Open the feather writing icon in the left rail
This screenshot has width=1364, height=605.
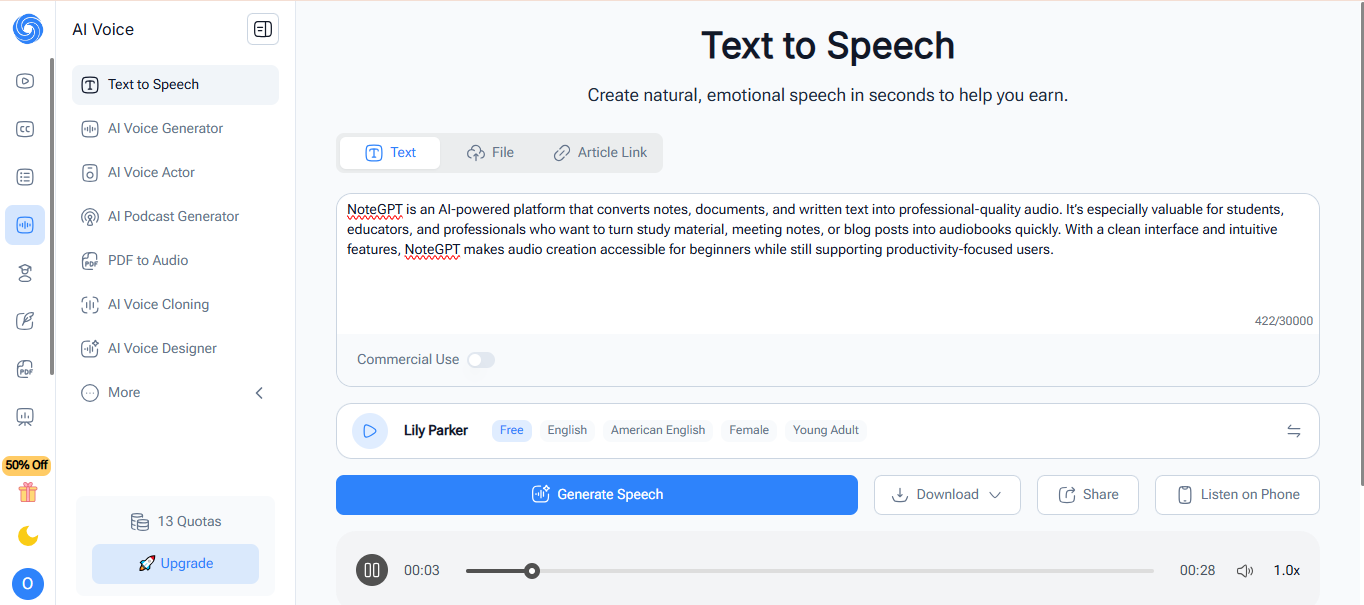(x=25, y=321)
